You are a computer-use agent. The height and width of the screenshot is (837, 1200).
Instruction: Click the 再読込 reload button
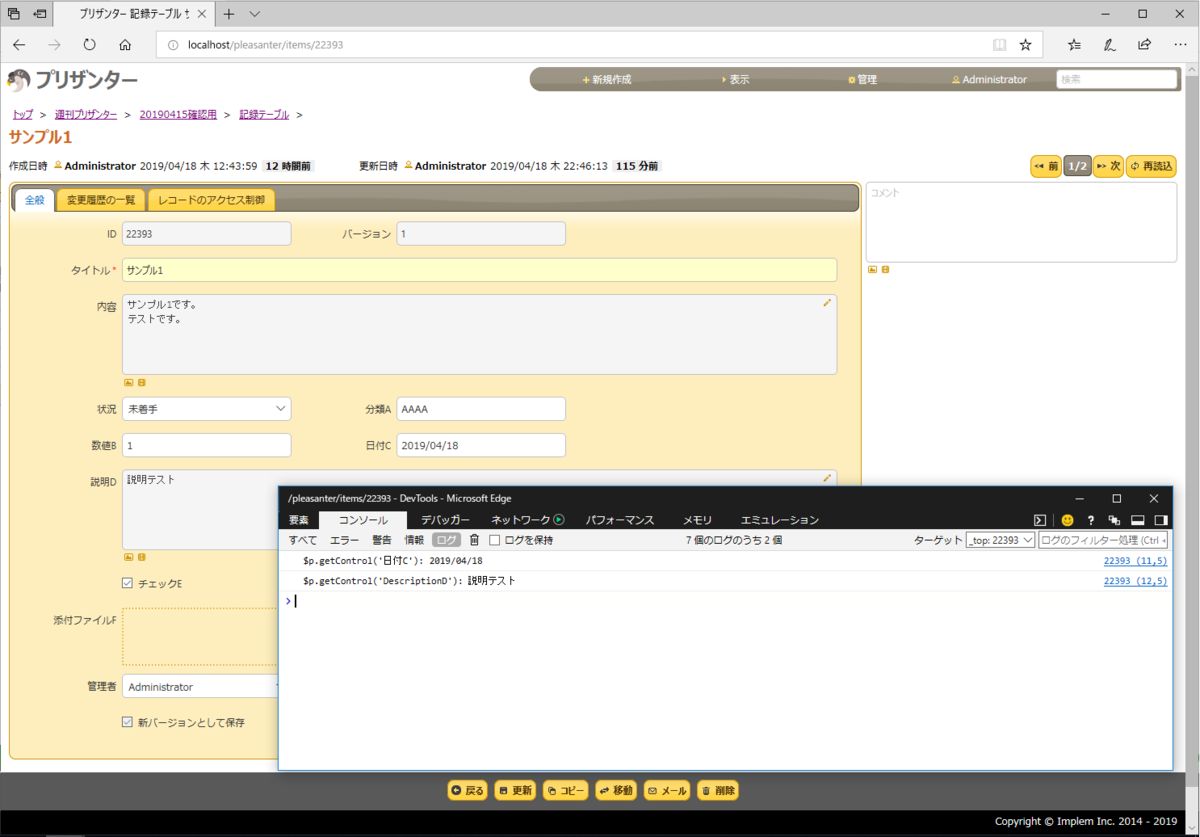click(1152, 167)
